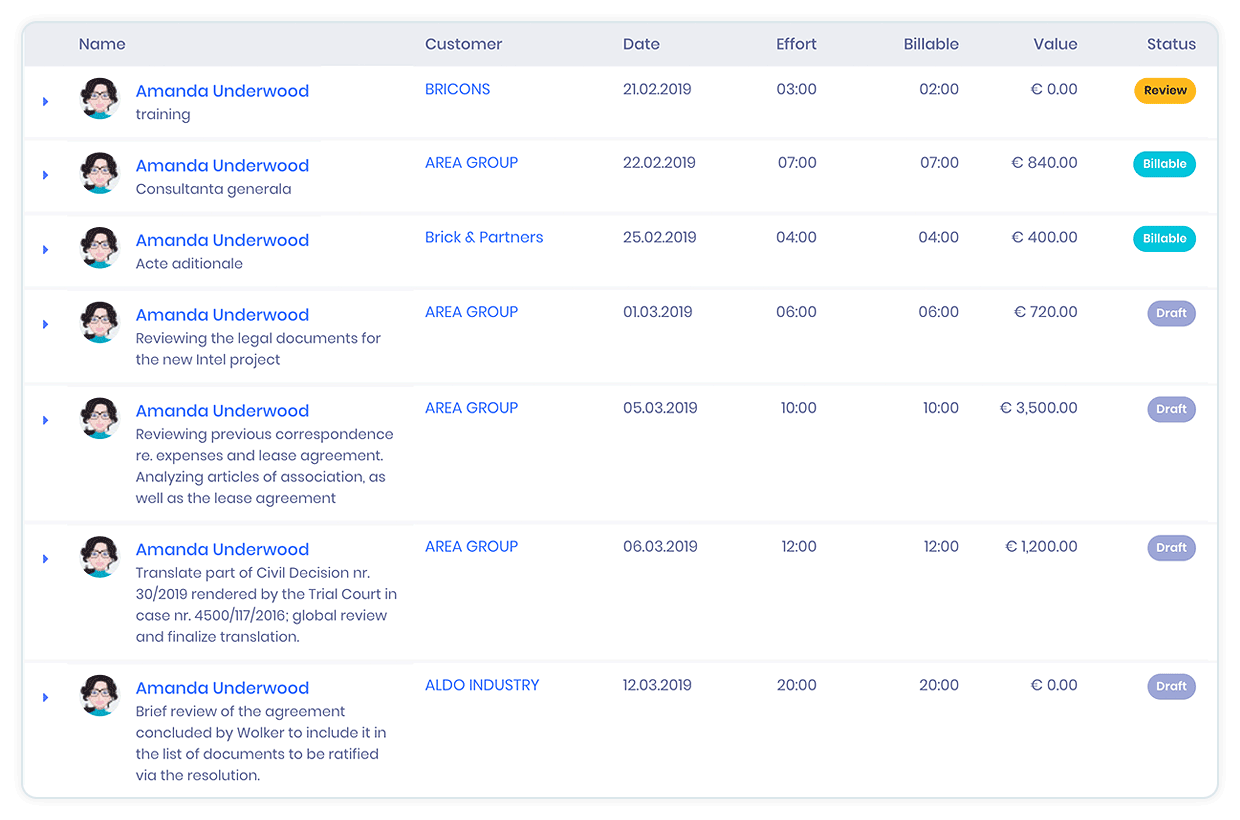Click avatar in Intel project review row
1240x820 pixels.
[100, 322]
